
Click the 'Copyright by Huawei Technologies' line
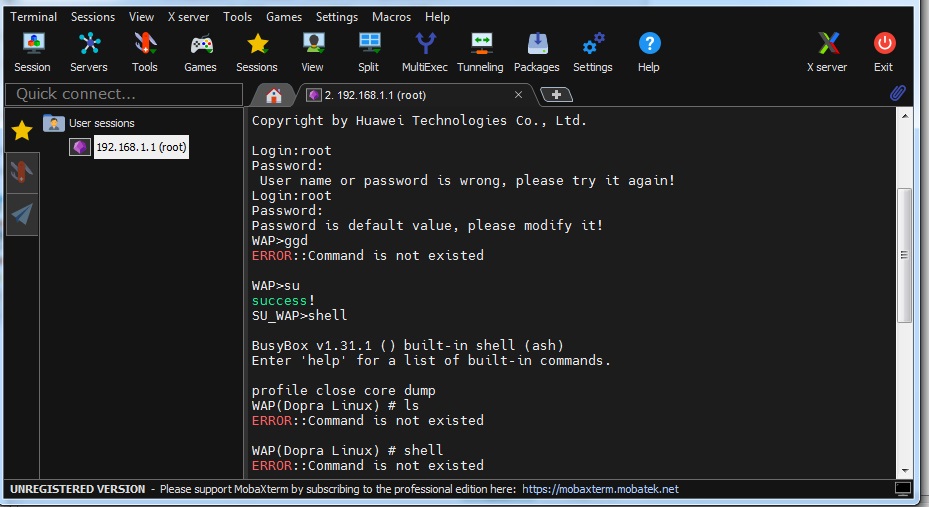click(x=419, y=121)
